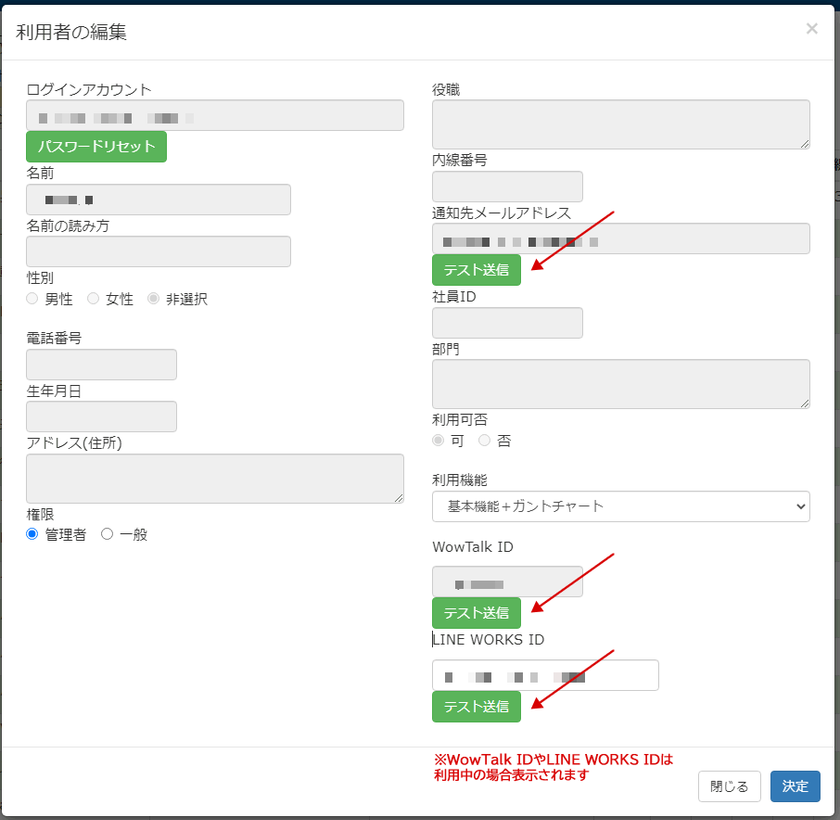
Task: Select 可 for 利用可否
Action: (438, 440)
